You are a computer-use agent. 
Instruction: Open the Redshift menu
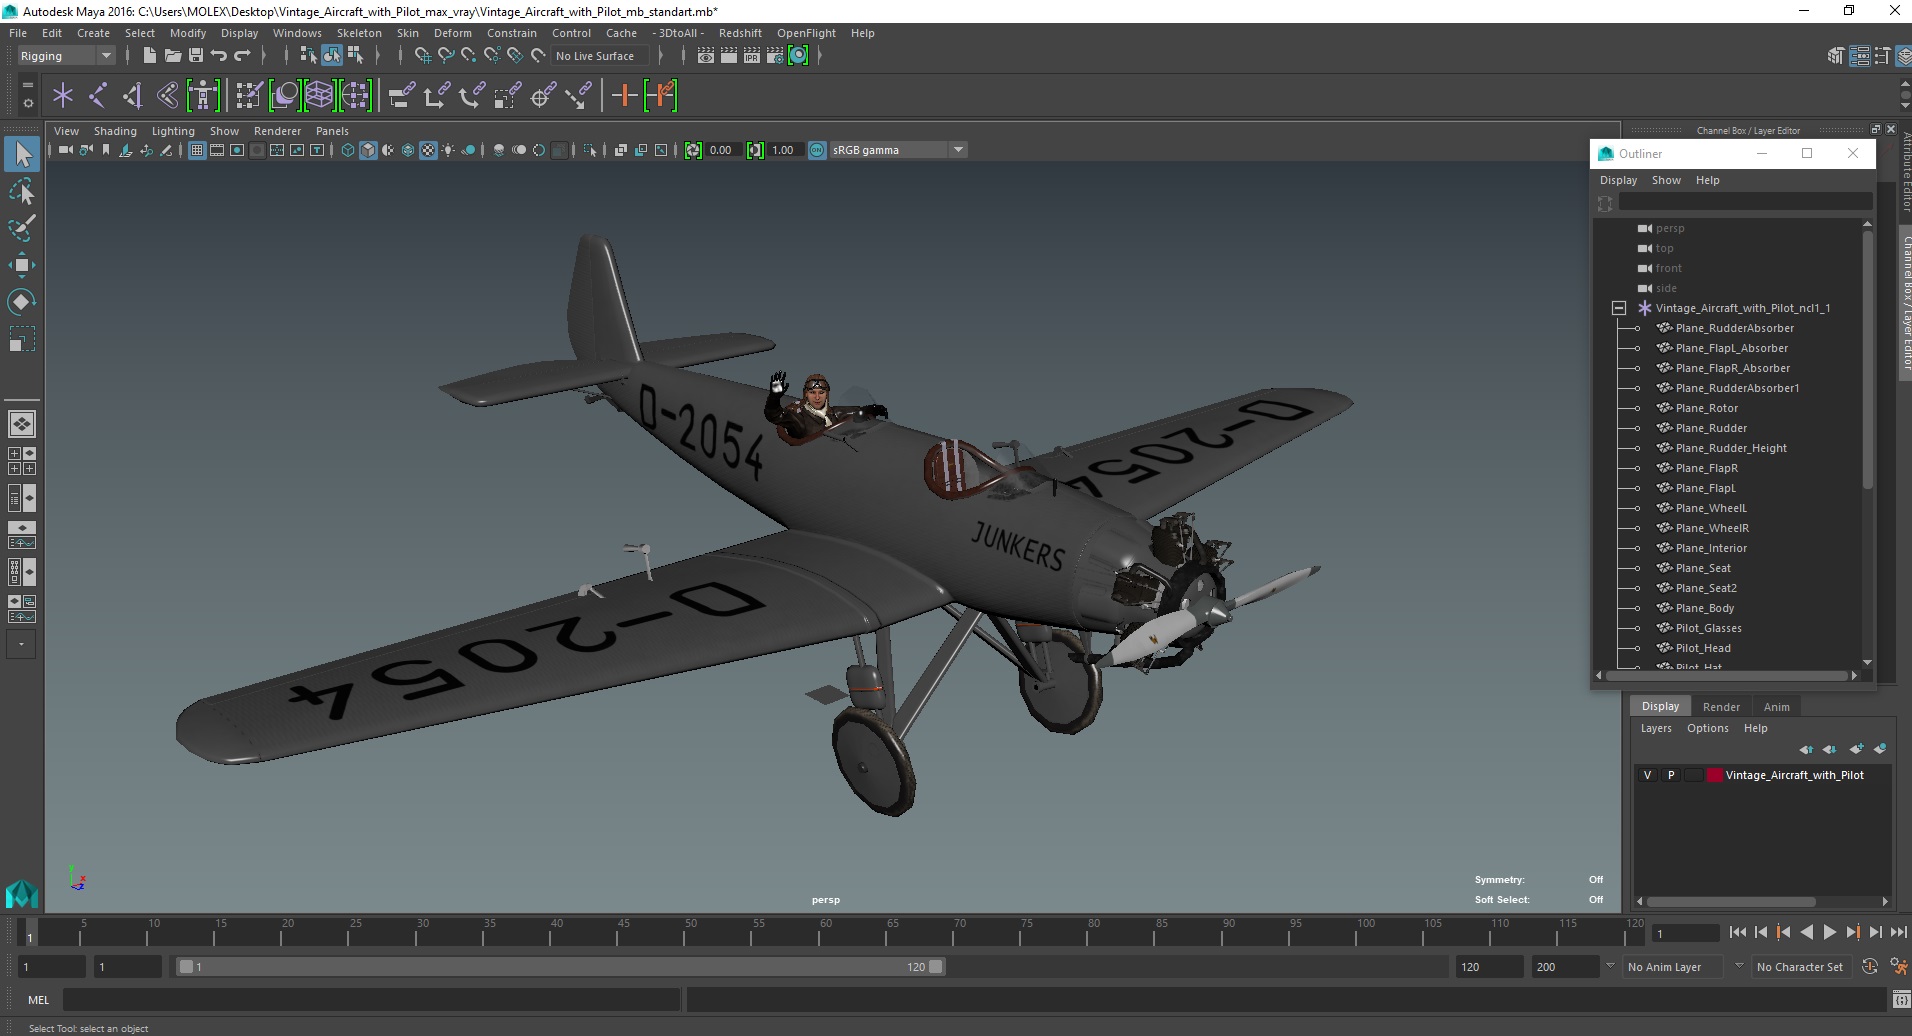[x=740, y=33]
